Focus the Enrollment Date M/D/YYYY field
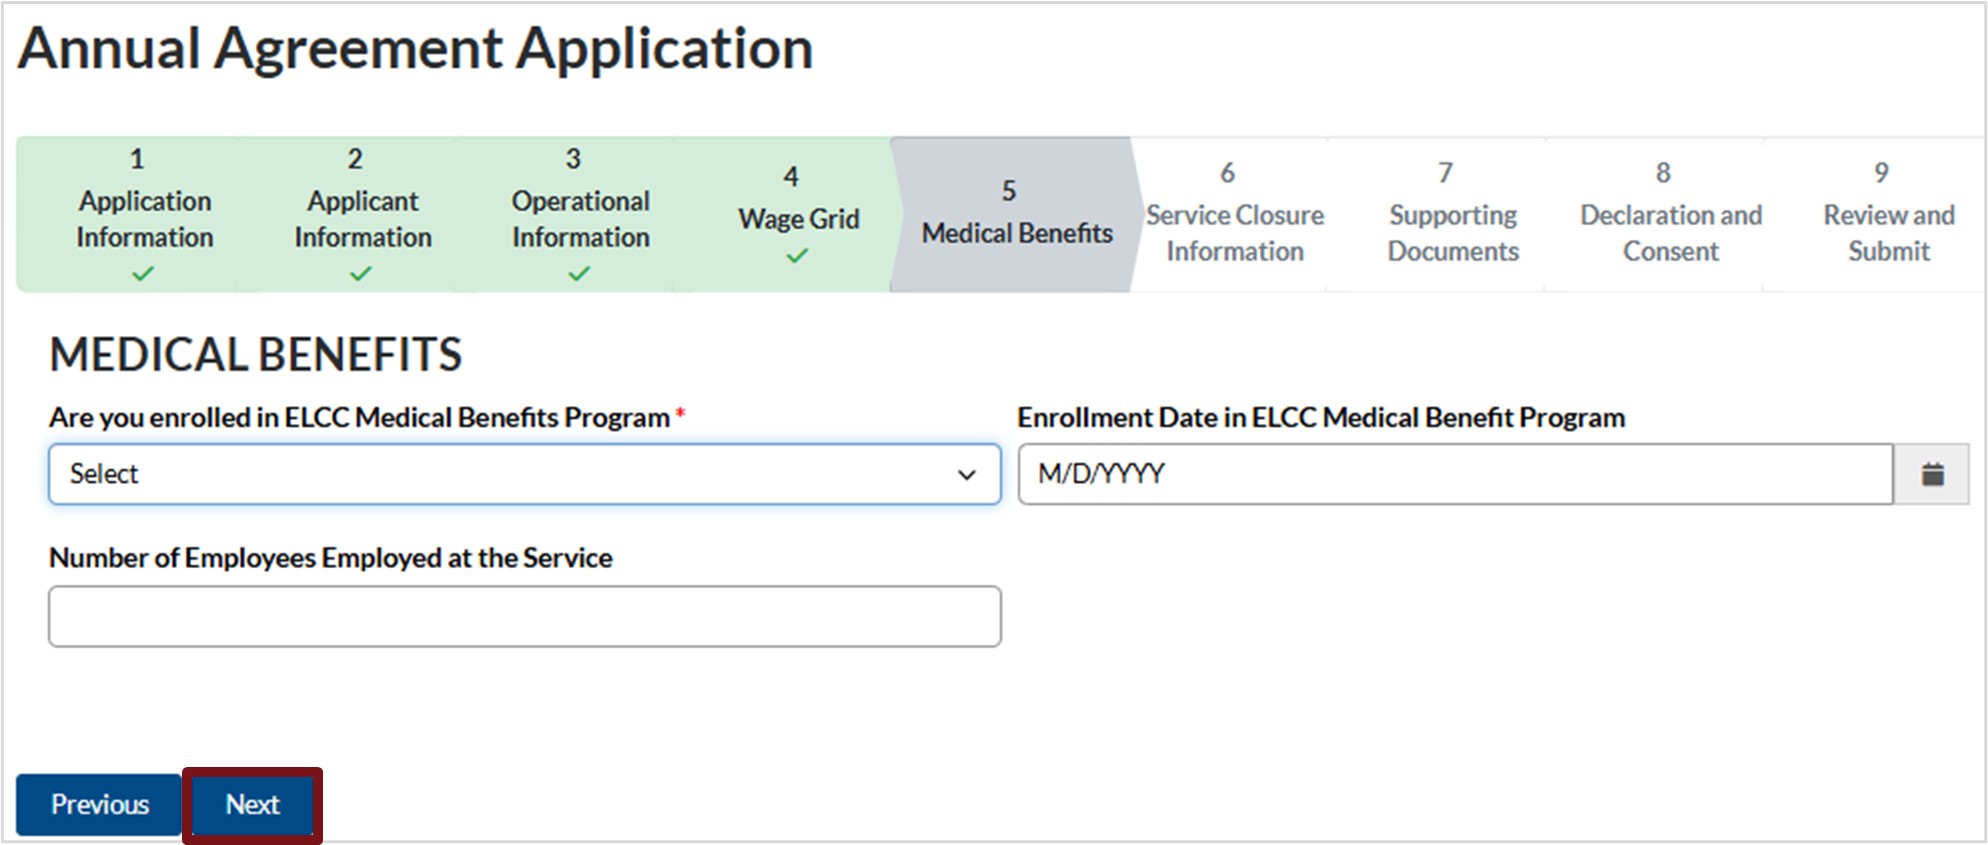 coord(1455,474)
